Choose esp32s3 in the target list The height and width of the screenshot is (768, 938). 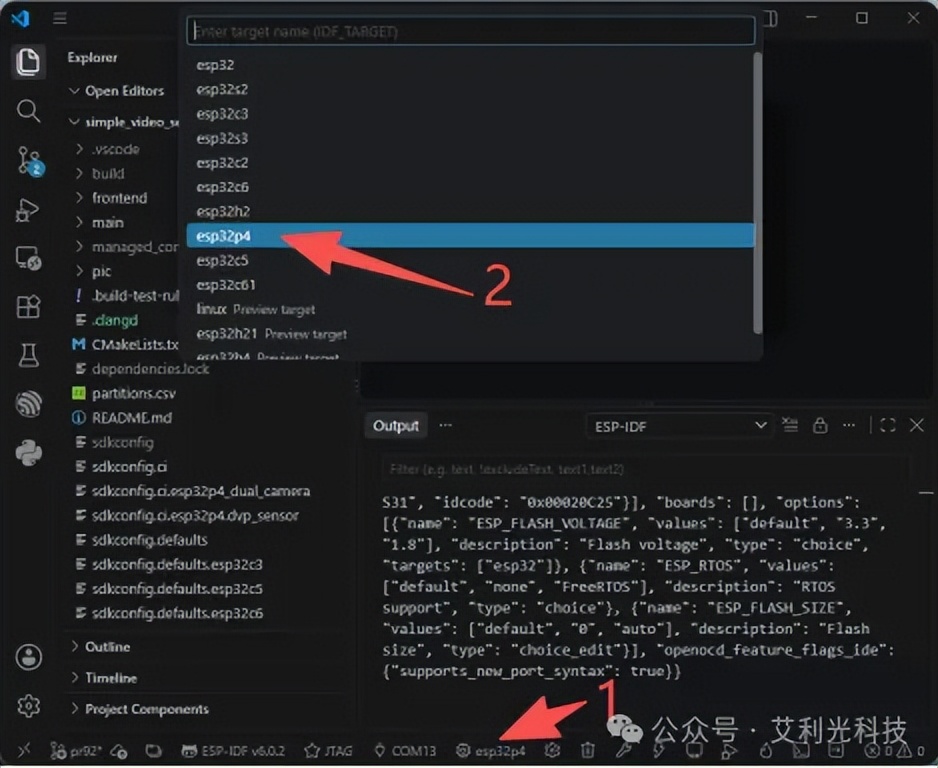[470, 138]
